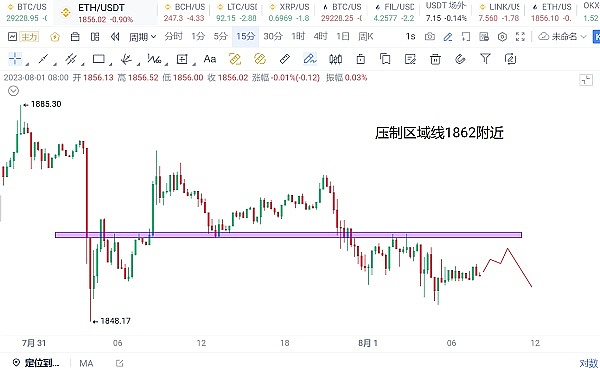Open the briefcase toolbox icon
Viewport: 600px width, 373px height.
[x=75, y=37]
